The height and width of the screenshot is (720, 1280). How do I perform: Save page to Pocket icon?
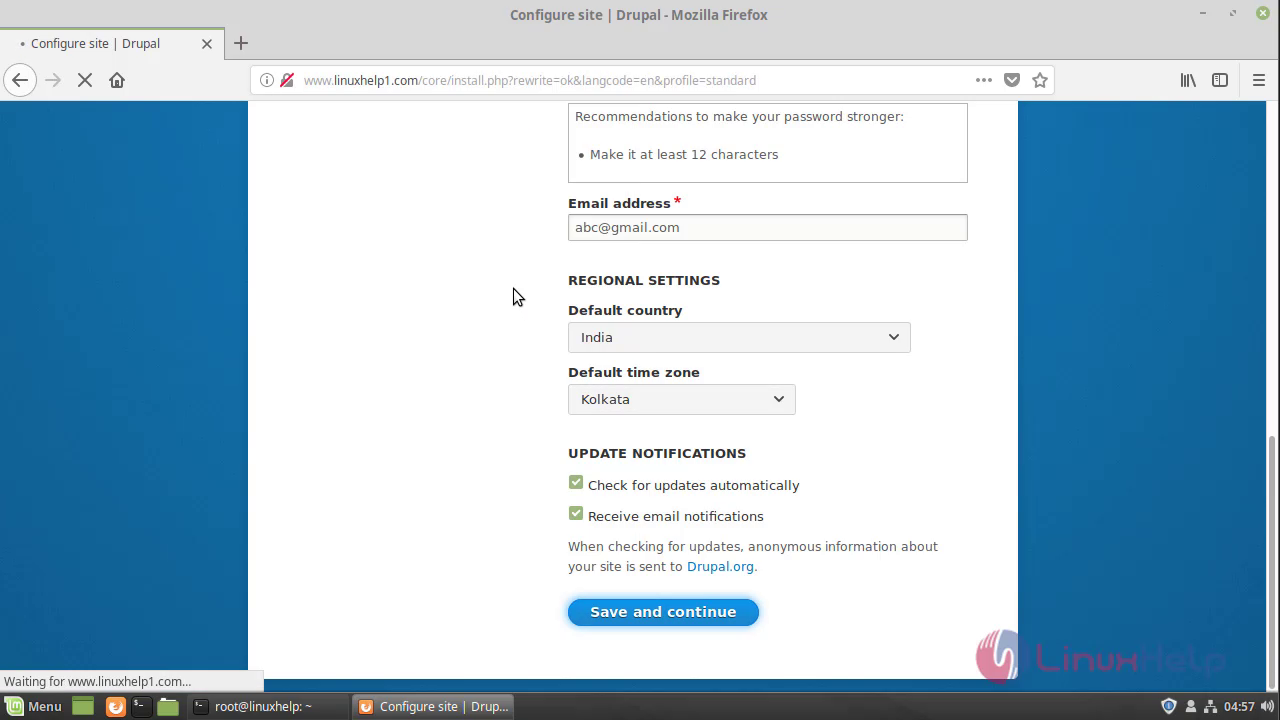(1012, 80)
